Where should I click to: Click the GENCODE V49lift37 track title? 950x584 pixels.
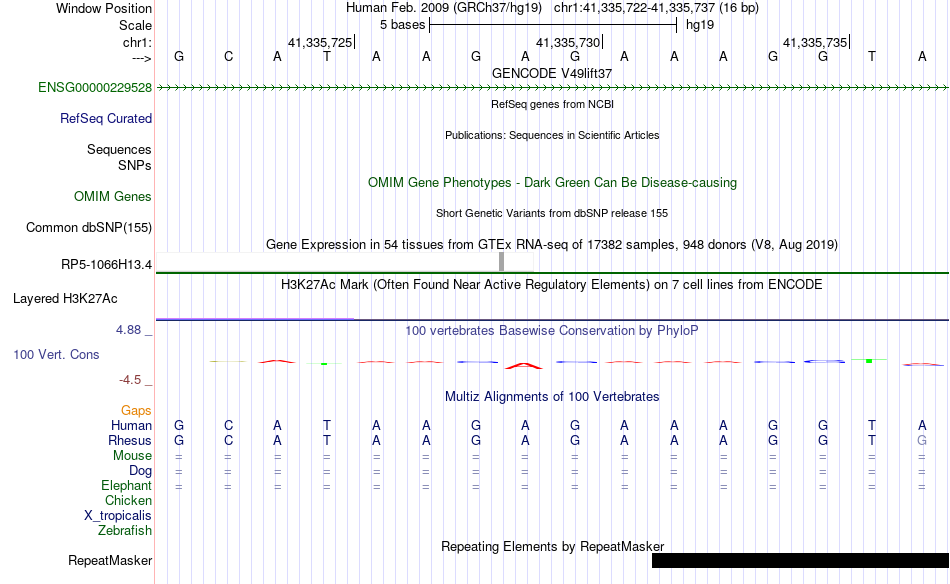coord(552,73)
